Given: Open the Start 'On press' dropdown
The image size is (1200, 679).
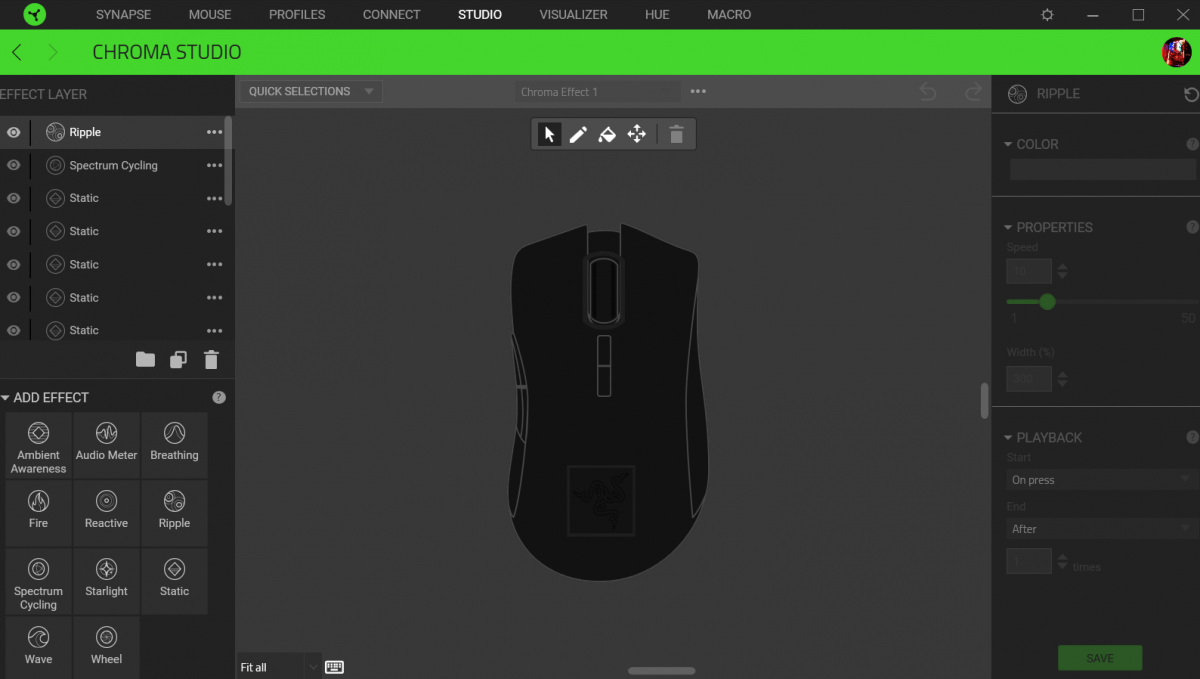Looking at the screenshot, I should coord(1102,480).
